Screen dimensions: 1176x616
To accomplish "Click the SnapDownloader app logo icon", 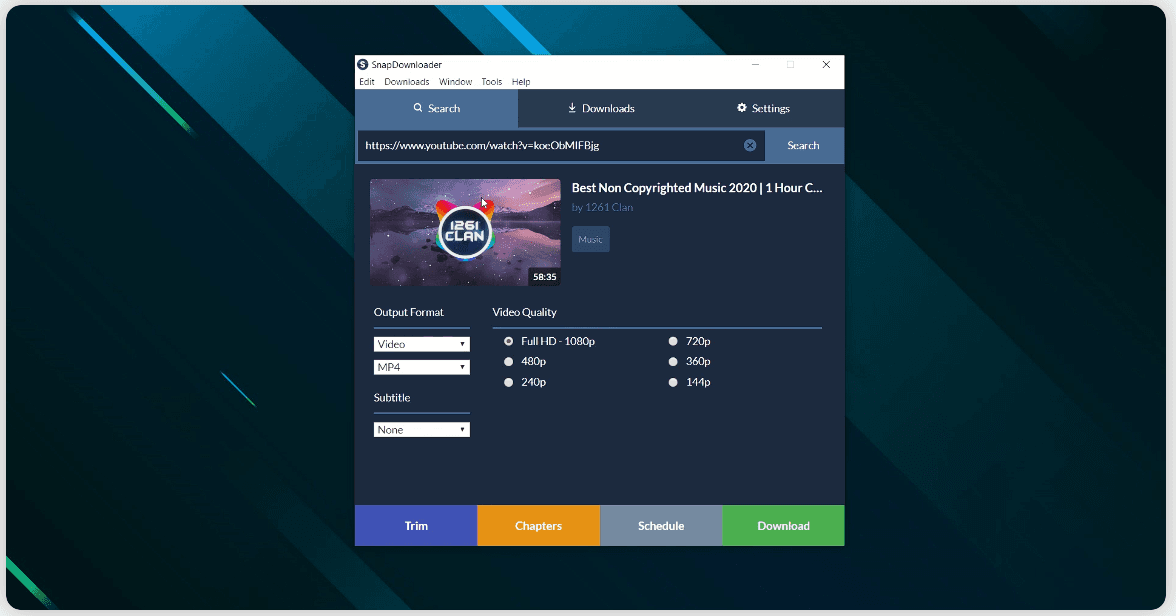I will point(363,65).
